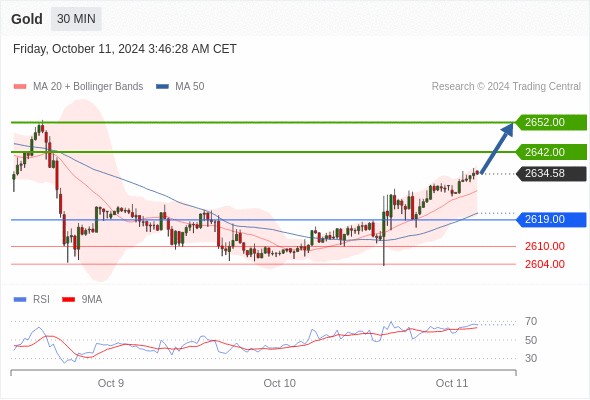590x400 pixels.
Task: Click the 9MA legend label
Action: pyautogui.click(x=91, y=300)
